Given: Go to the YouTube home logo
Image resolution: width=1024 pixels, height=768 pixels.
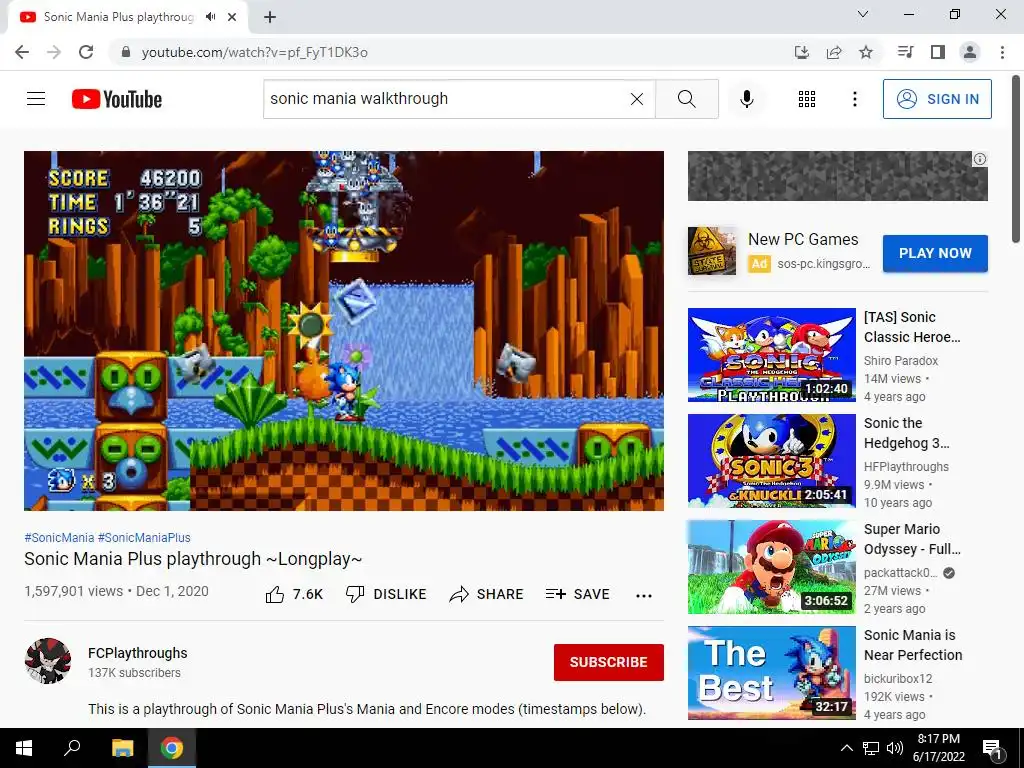Looking at the screenshot, I should tap(117, 99).
